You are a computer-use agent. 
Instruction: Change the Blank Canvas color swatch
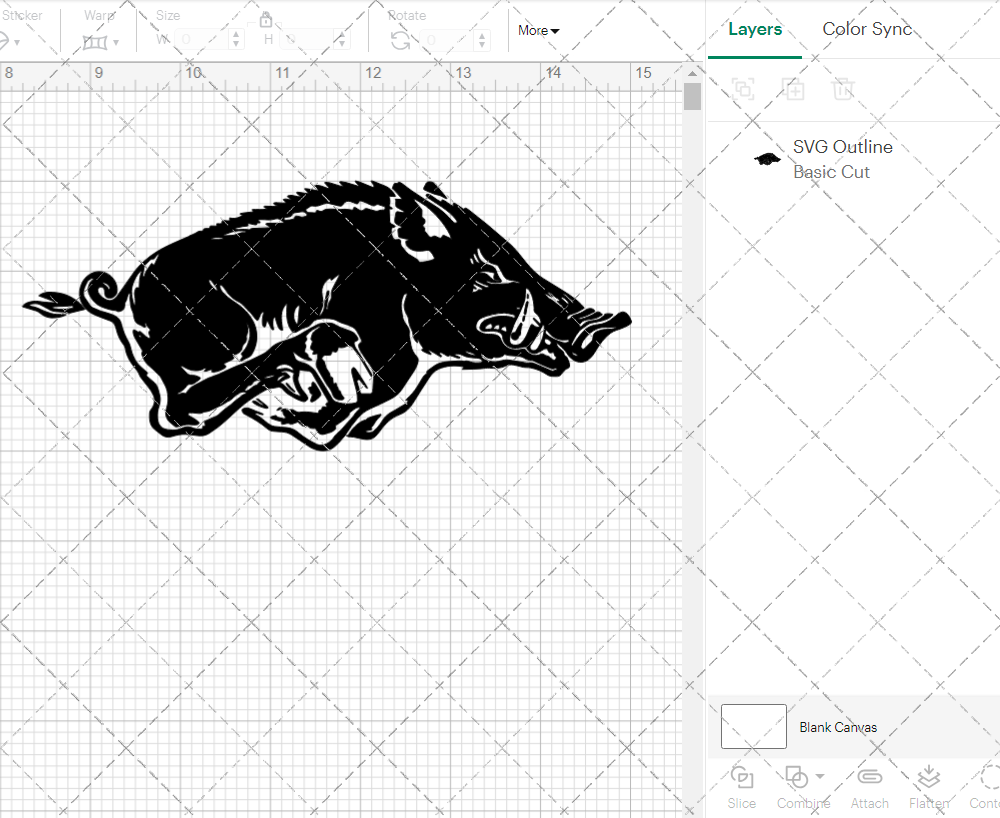click(x=753, y=727)
